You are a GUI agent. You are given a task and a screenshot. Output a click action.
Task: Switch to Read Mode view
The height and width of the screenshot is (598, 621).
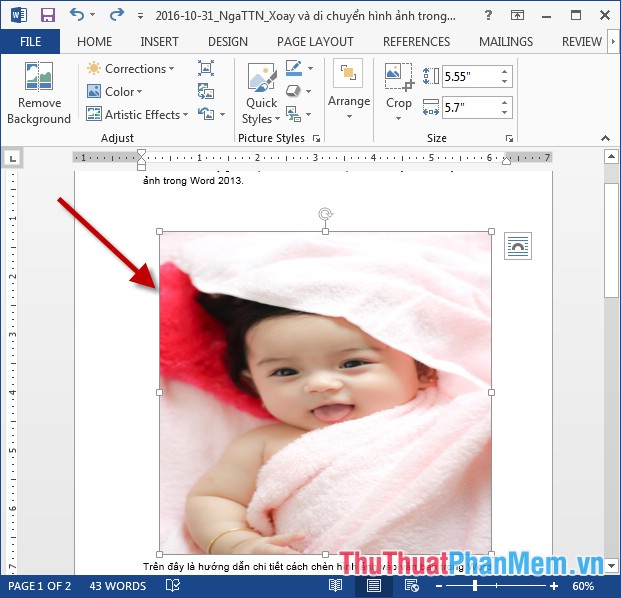(x=335, y=585)
